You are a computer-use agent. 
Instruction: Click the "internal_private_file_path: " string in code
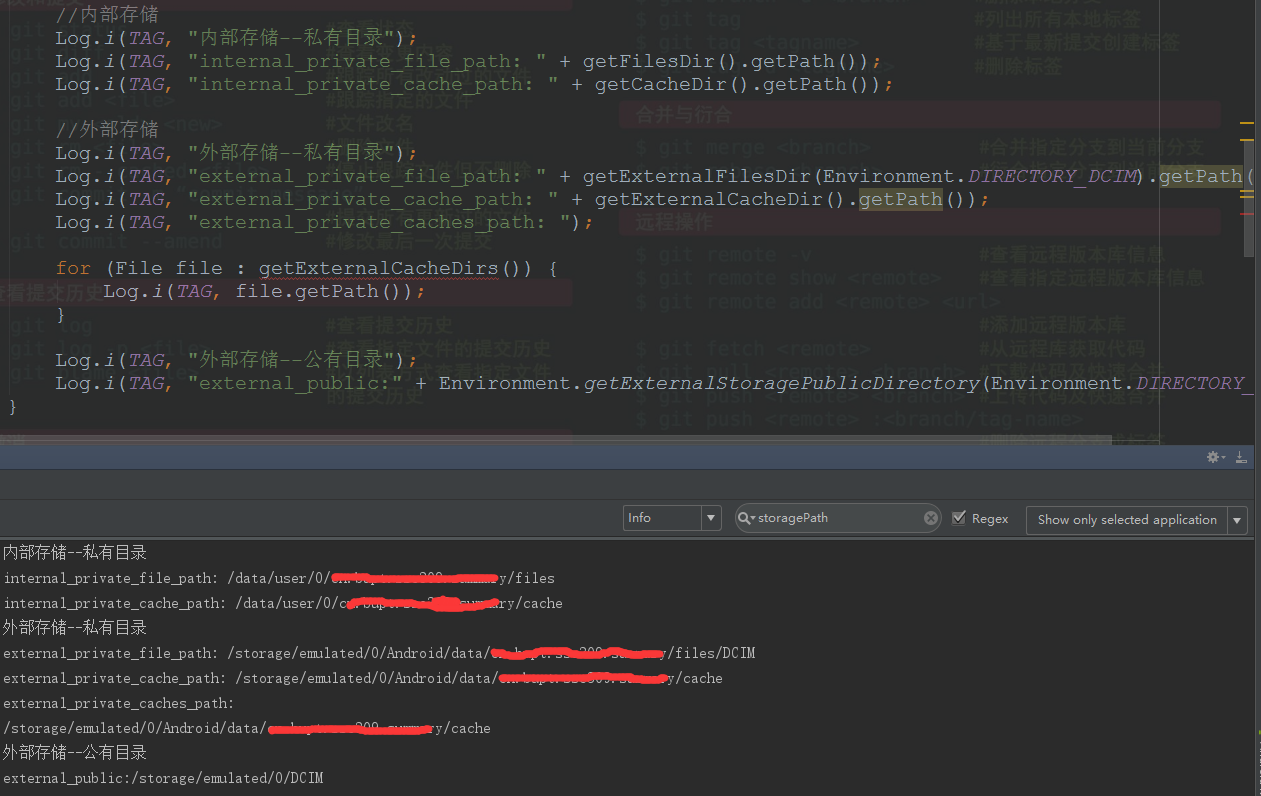(x=367, y=61)
